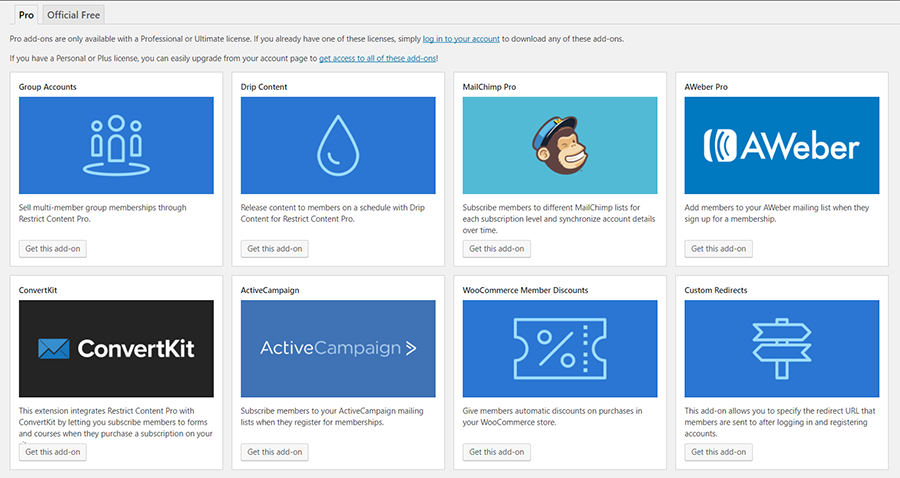The height and width of the screenshot is (478, 900).
Task: Click the 'ConvertKit' card title
Action: (38, 290)
